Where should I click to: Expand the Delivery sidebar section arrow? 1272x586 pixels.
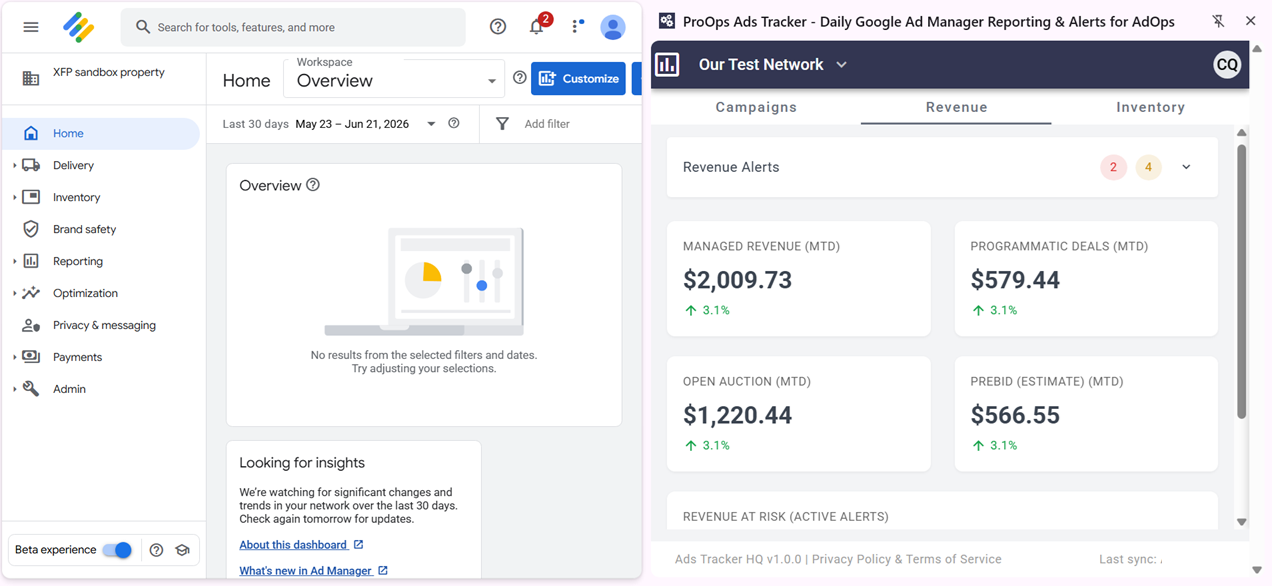pos(14,165)
